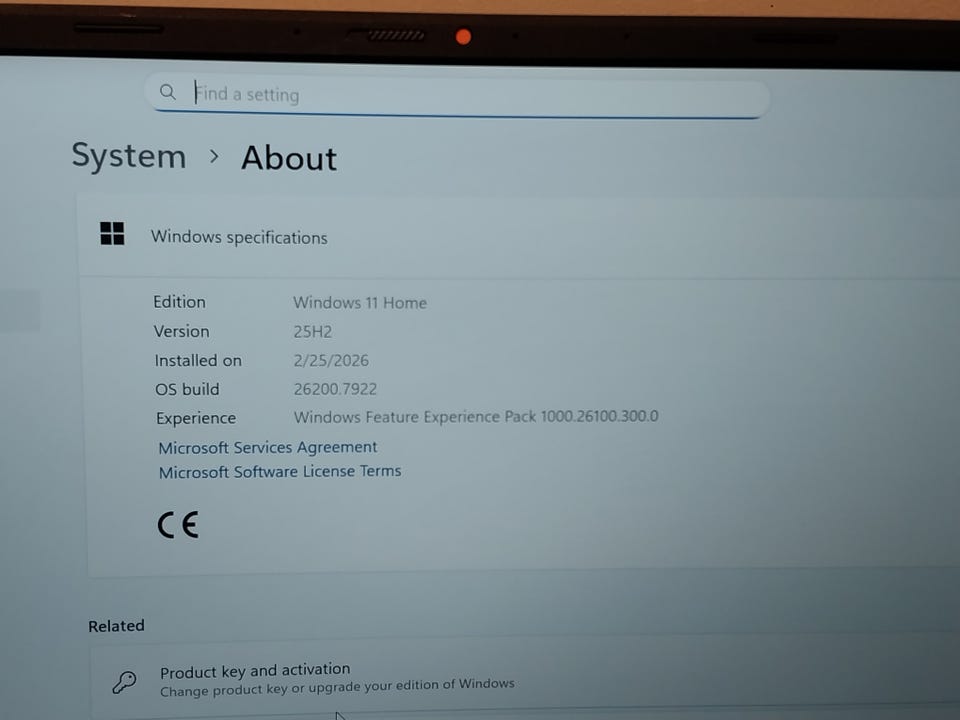The width and height of the screenshot is (960, 720).
Task: Select the Windows 11 Home value
Action: [360, 302]
